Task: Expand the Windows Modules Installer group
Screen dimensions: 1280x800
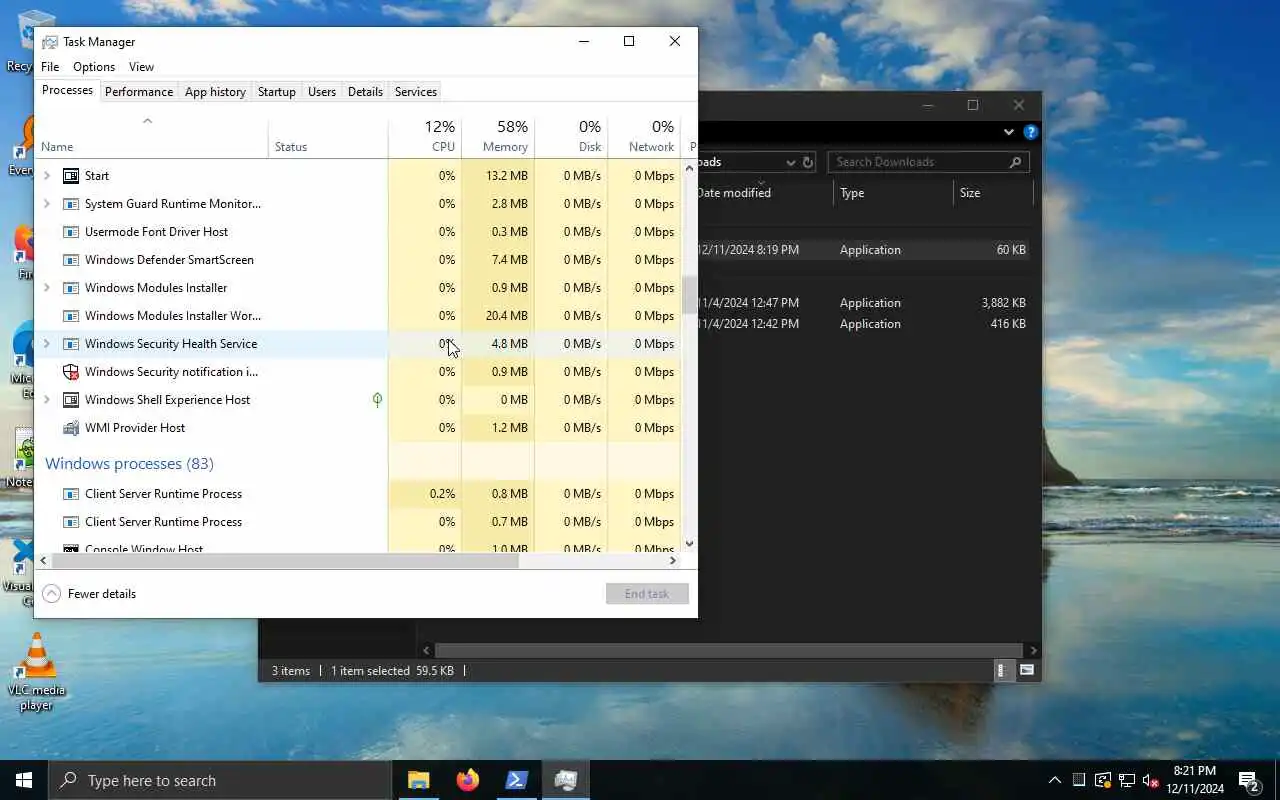Action: point(47,288)
